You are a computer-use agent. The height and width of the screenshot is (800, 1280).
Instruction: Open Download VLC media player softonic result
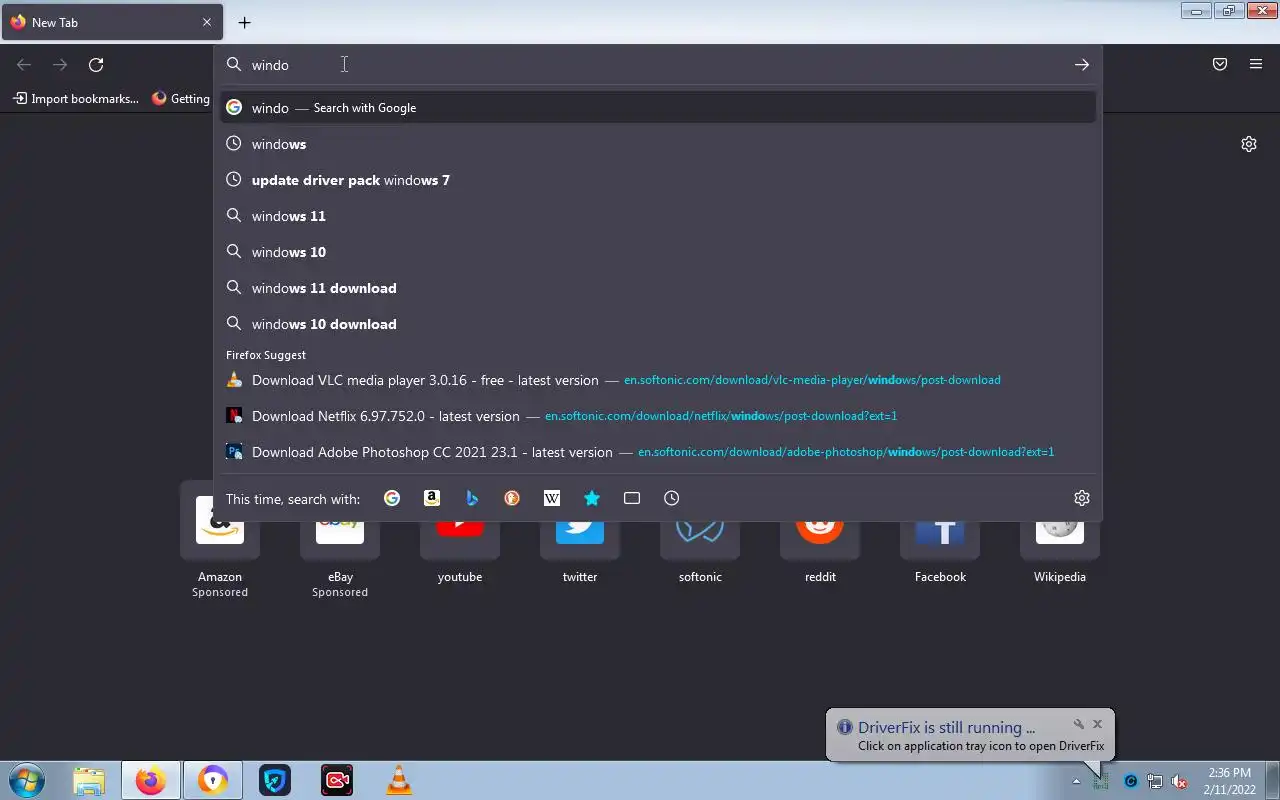[658, 380]
